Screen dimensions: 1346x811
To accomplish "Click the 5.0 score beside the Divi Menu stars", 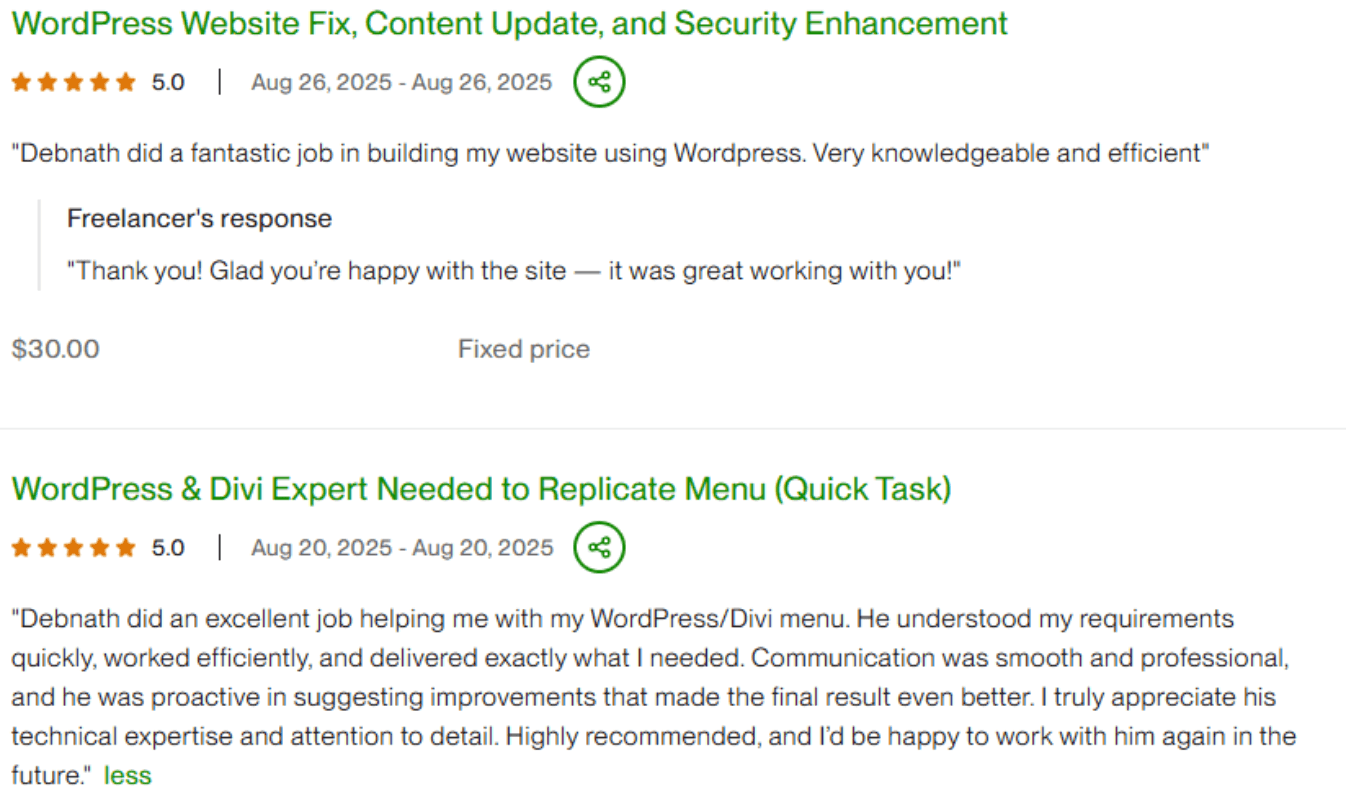I will click(168, 548).
